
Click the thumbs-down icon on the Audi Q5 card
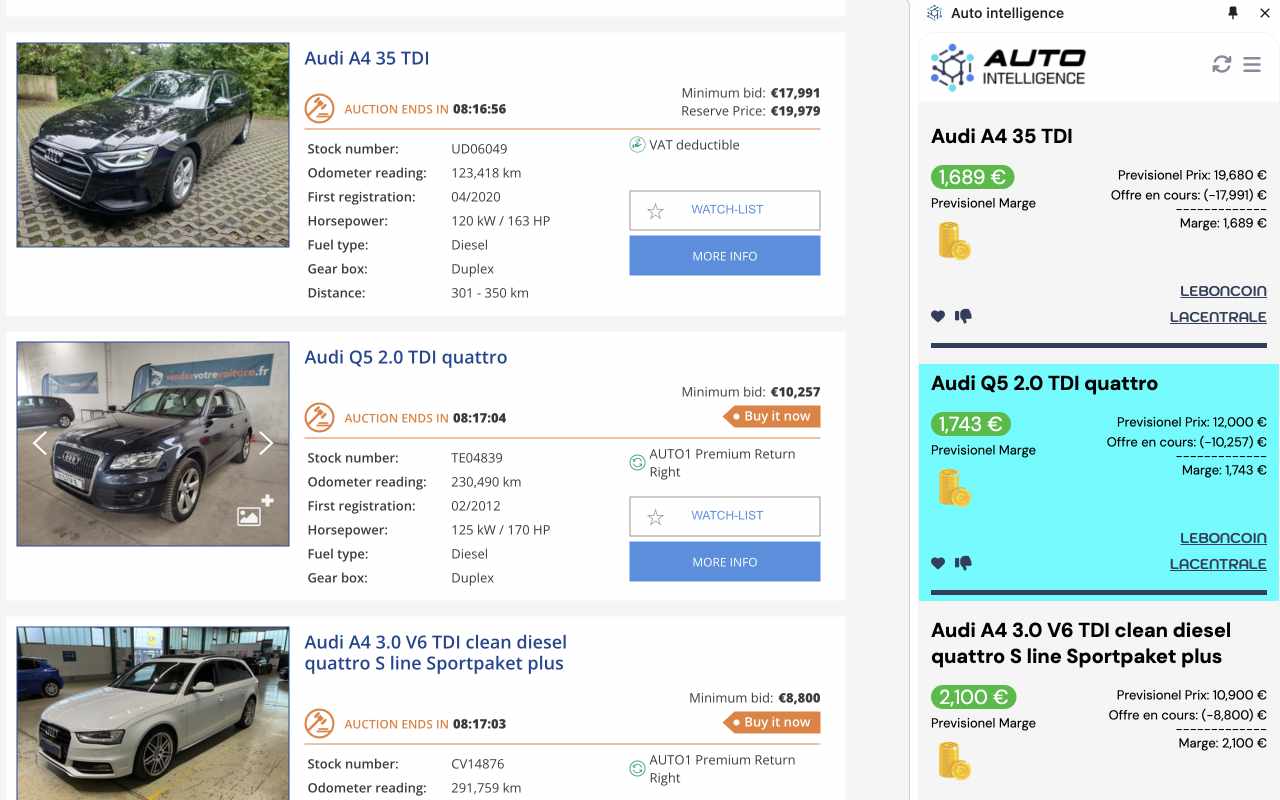click(x=962, y=562)
